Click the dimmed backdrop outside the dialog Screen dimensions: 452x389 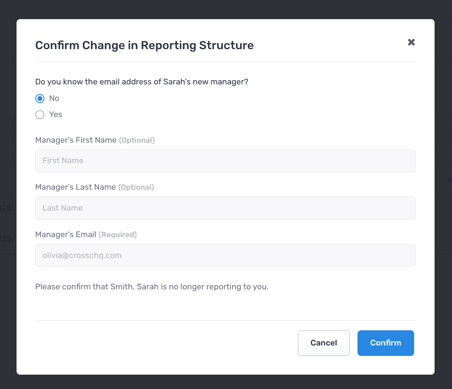pyautogui.click(x=8, y=133)
